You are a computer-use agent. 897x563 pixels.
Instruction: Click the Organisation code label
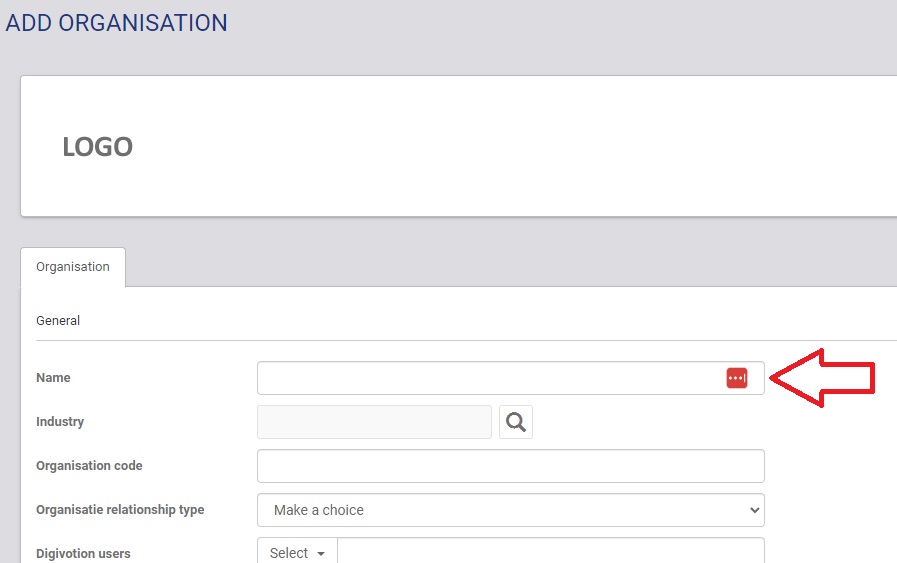(x=89, y=466)
